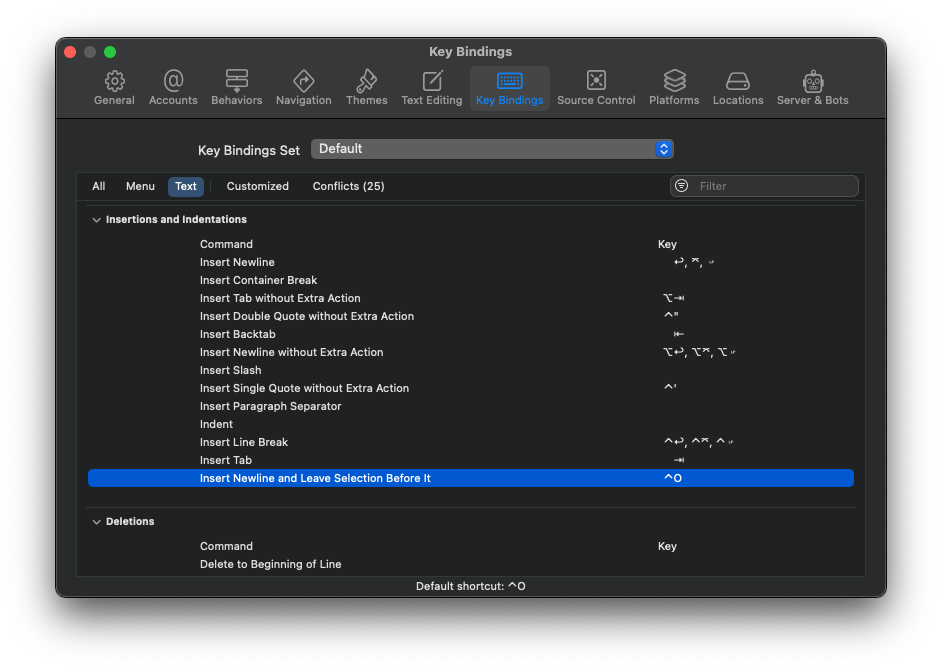Open the Source Control preferences pane

tap(596, 87)
